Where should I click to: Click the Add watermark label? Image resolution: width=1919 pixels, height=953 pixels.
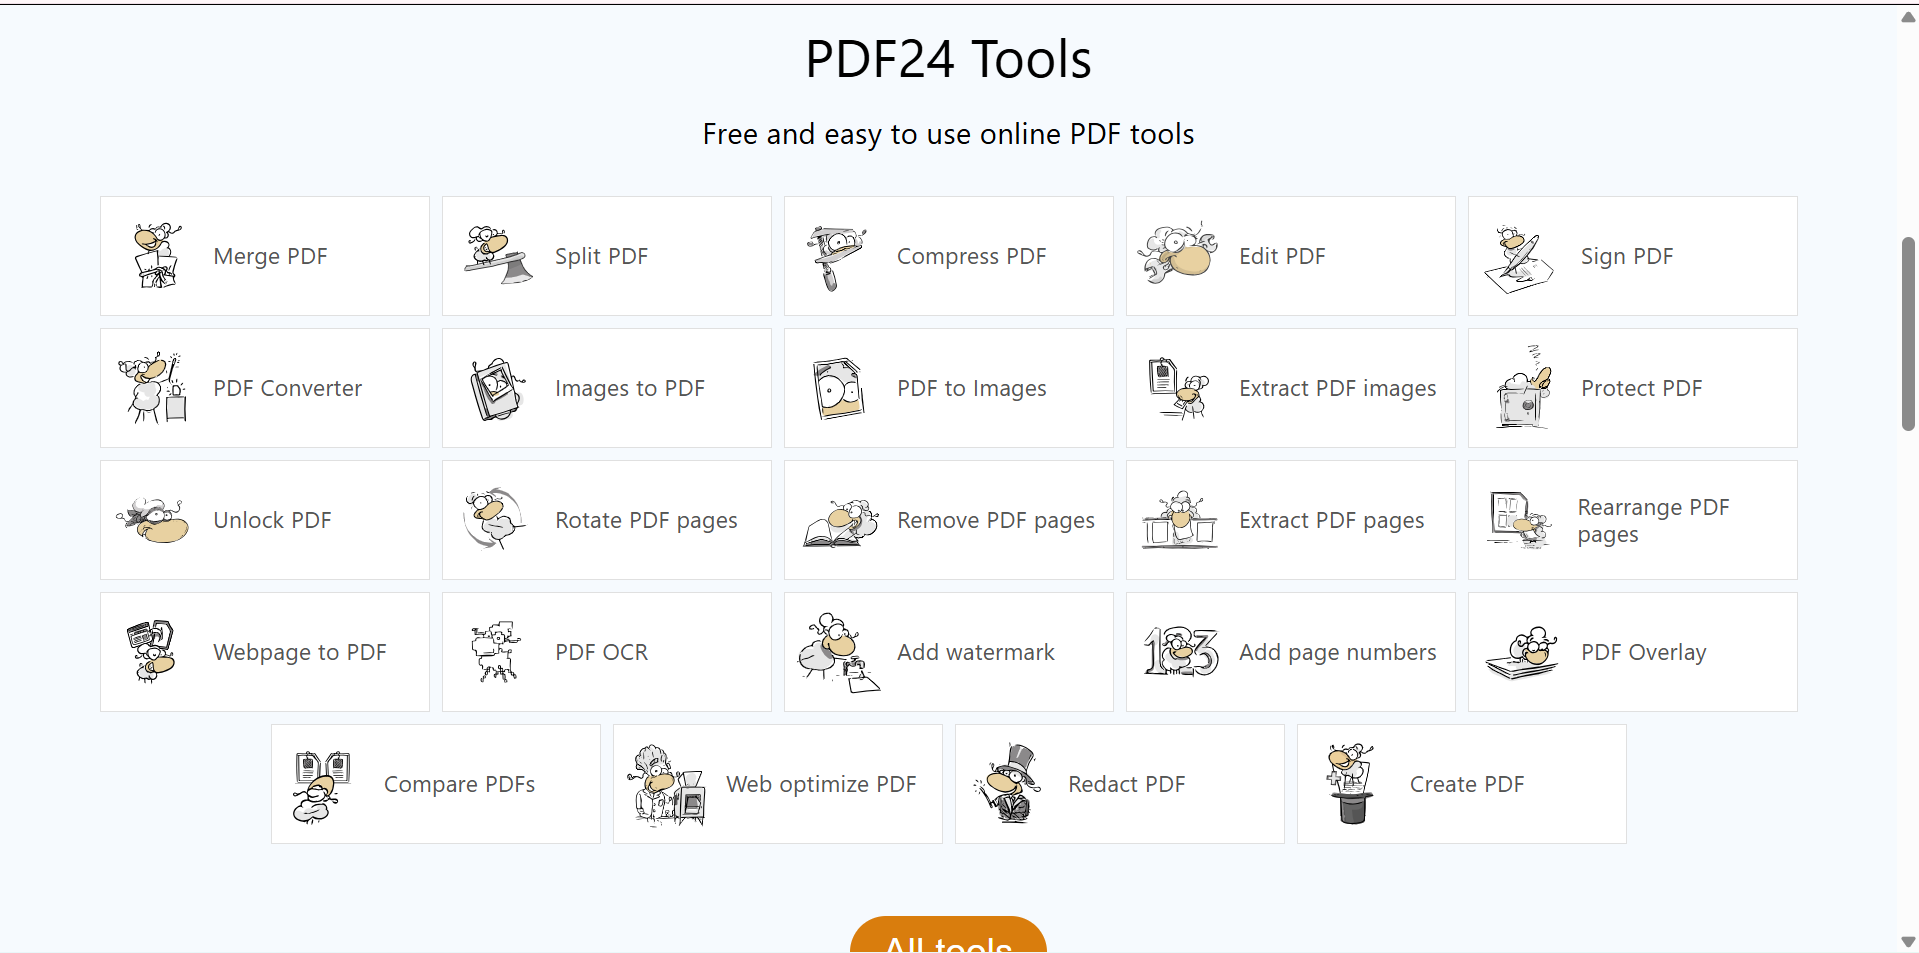coord(975,652)
